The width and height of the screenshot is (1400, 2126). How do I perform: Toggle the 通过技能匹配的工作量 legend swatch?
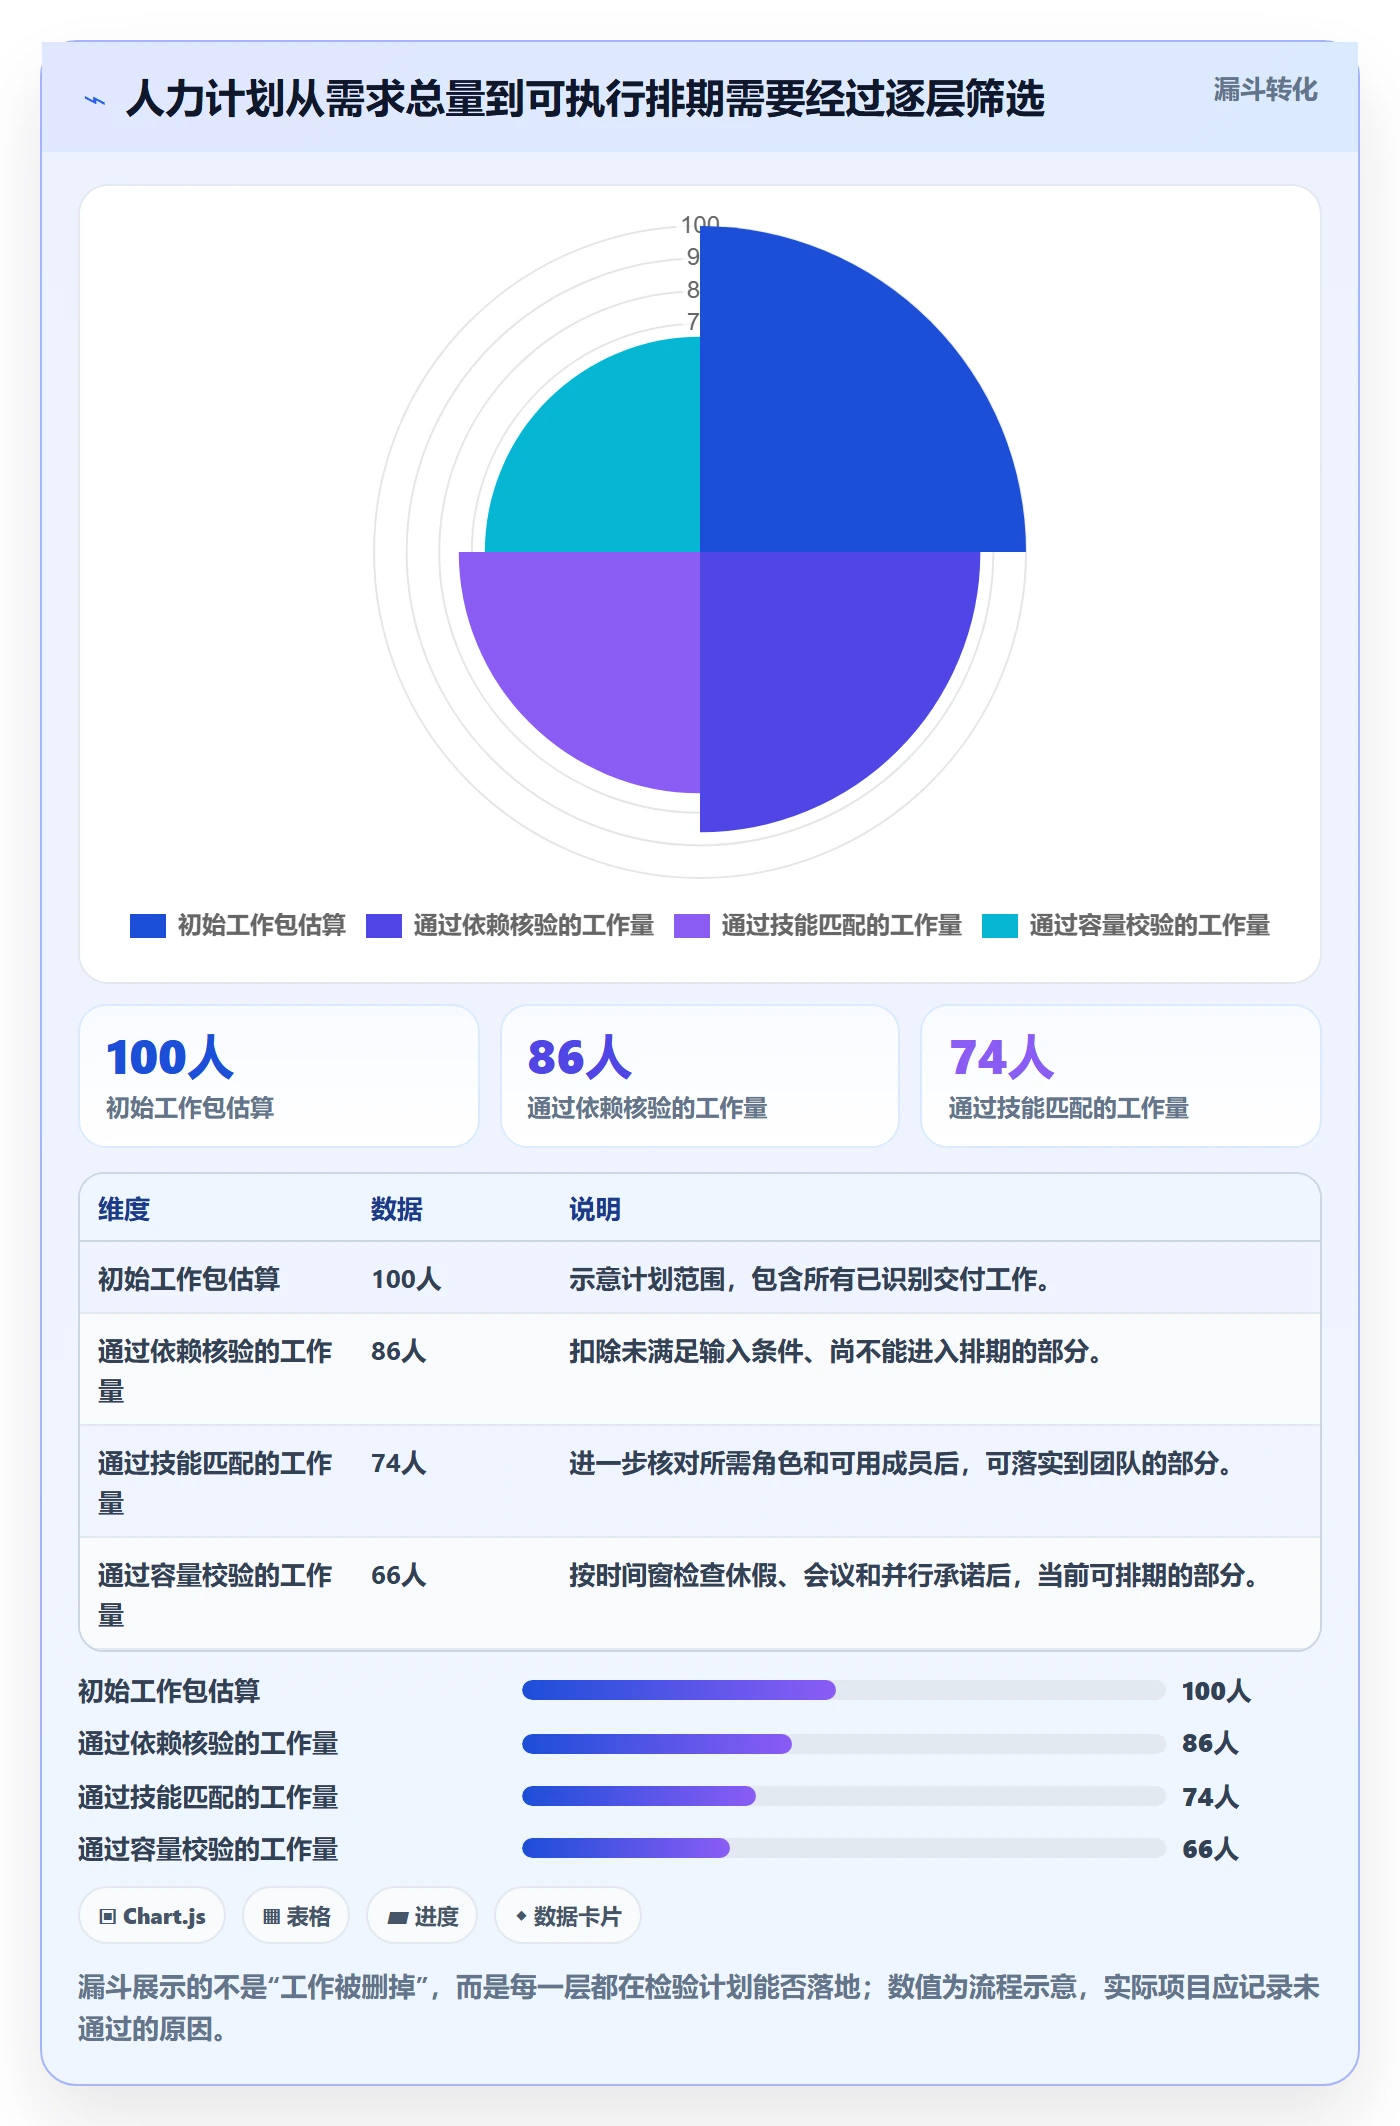(692, 926)
